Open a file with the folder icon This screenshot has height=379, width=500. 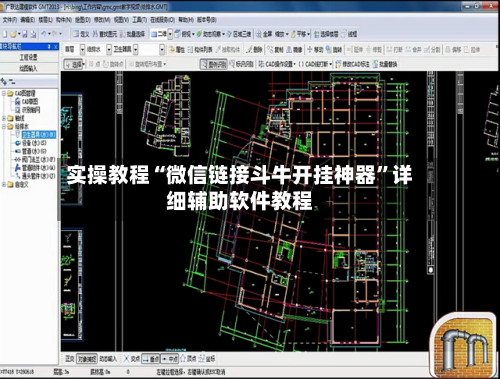(13, 34)
